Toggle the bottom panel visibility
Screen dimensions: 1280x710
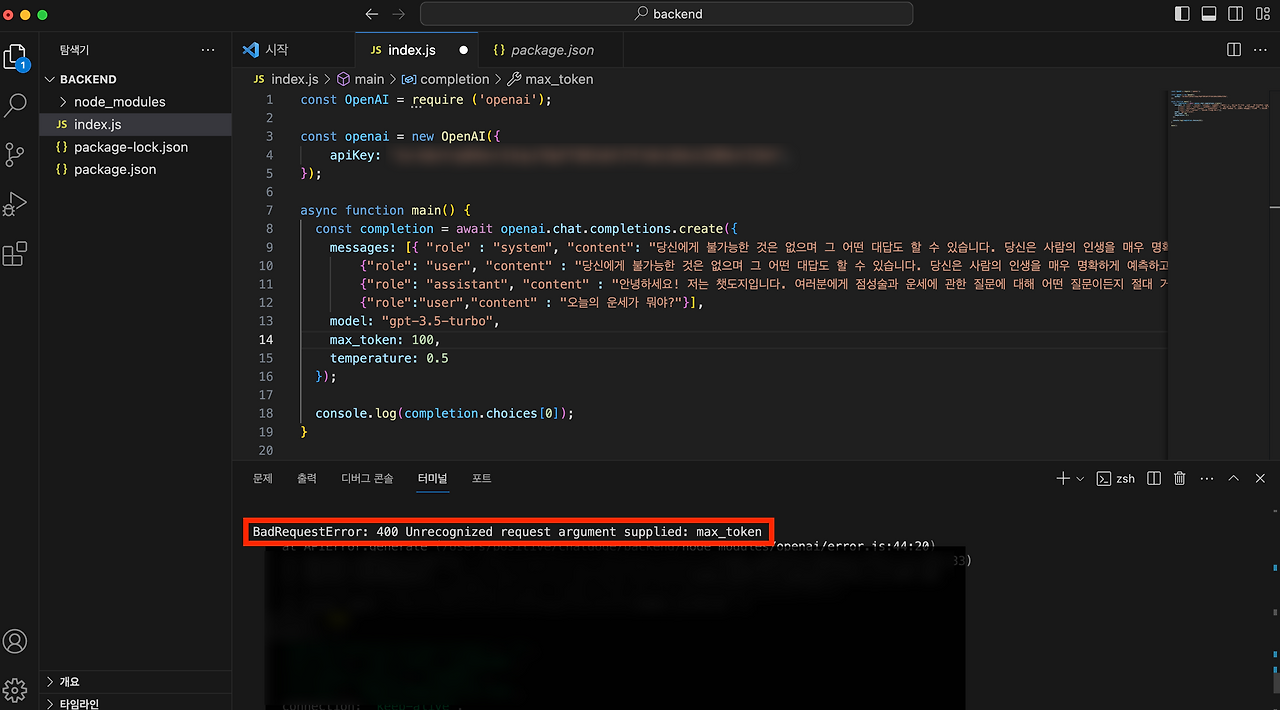1209,13
